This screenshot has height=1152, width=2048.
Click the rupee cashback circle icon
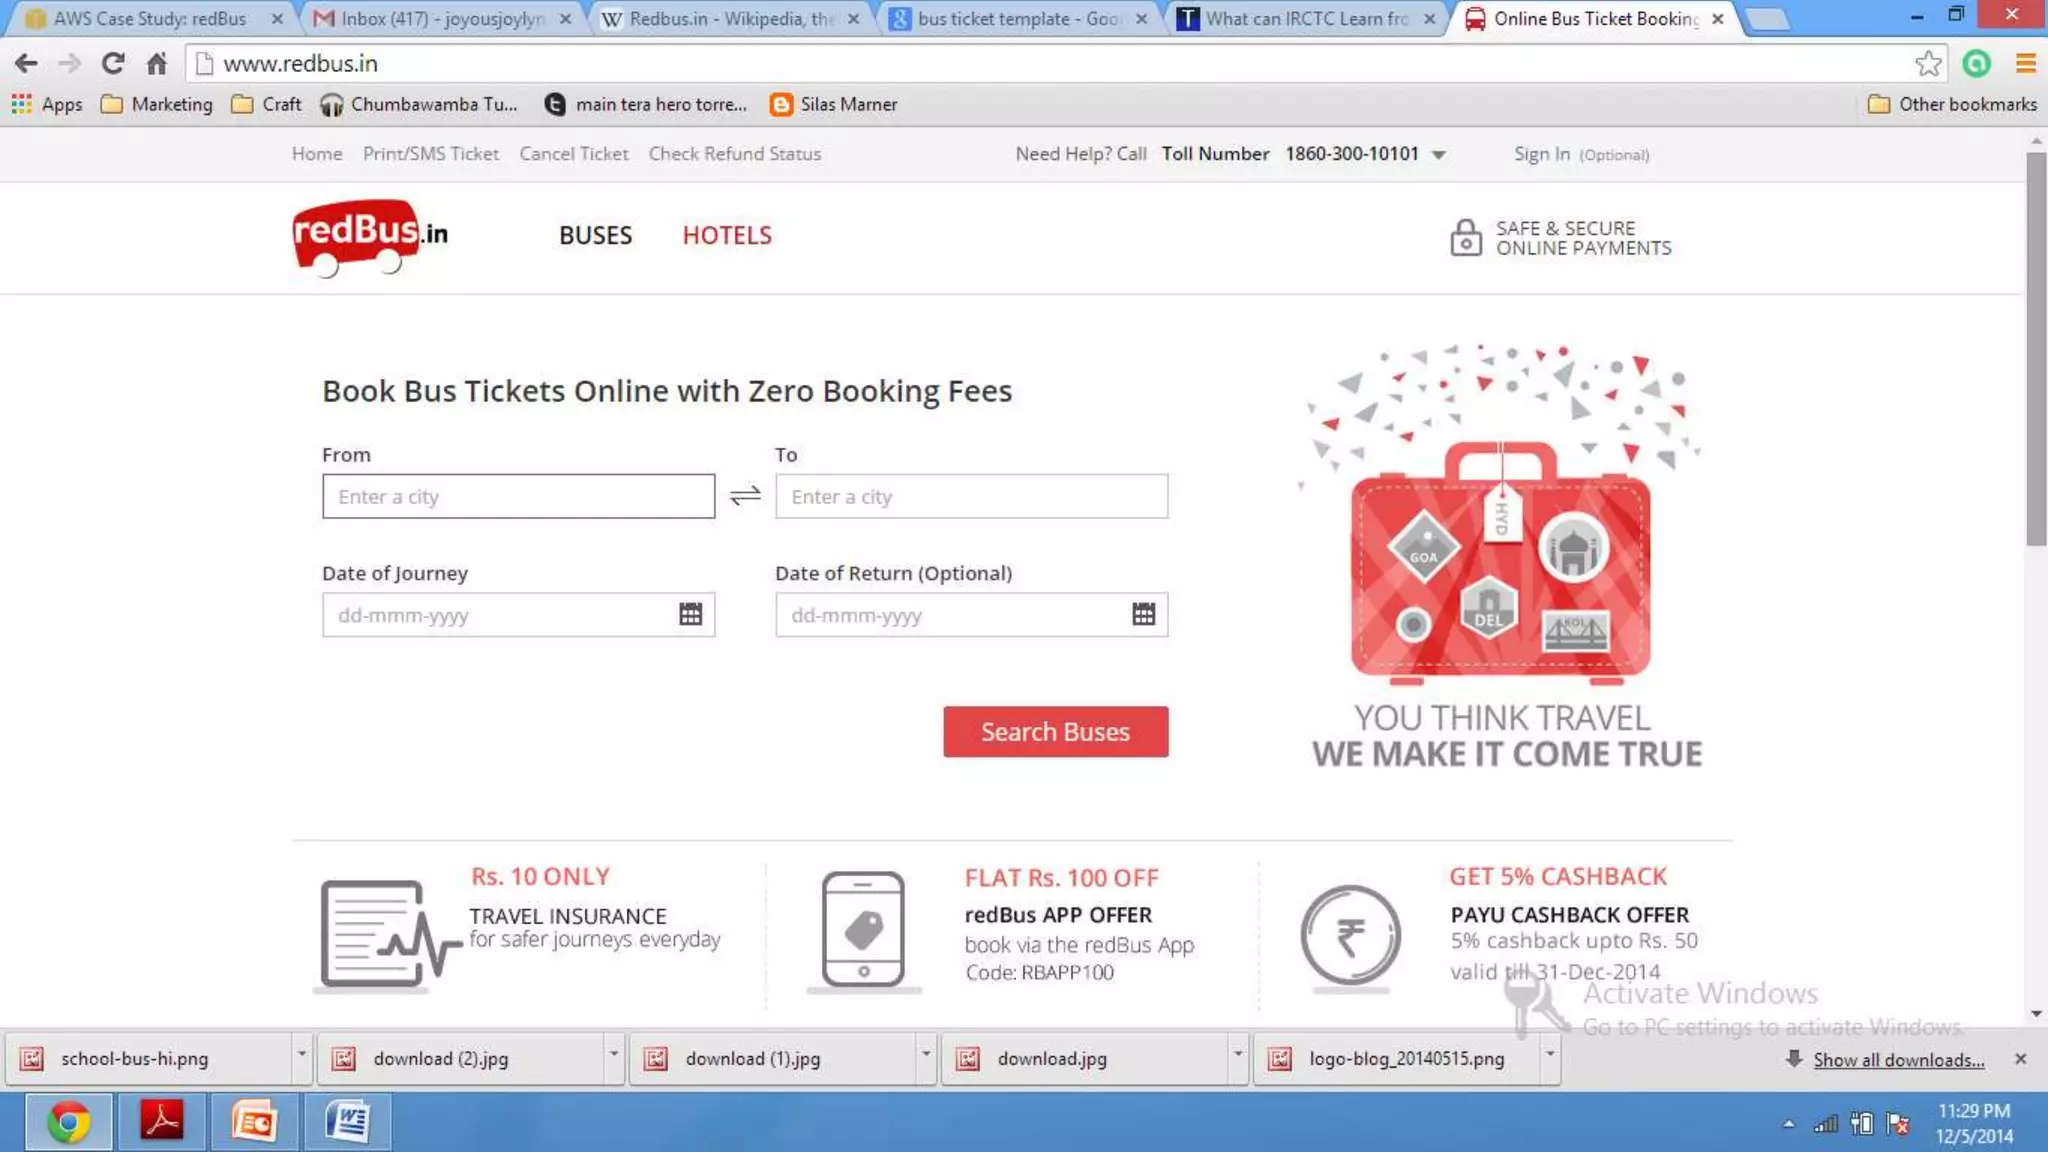(1350, 936)
